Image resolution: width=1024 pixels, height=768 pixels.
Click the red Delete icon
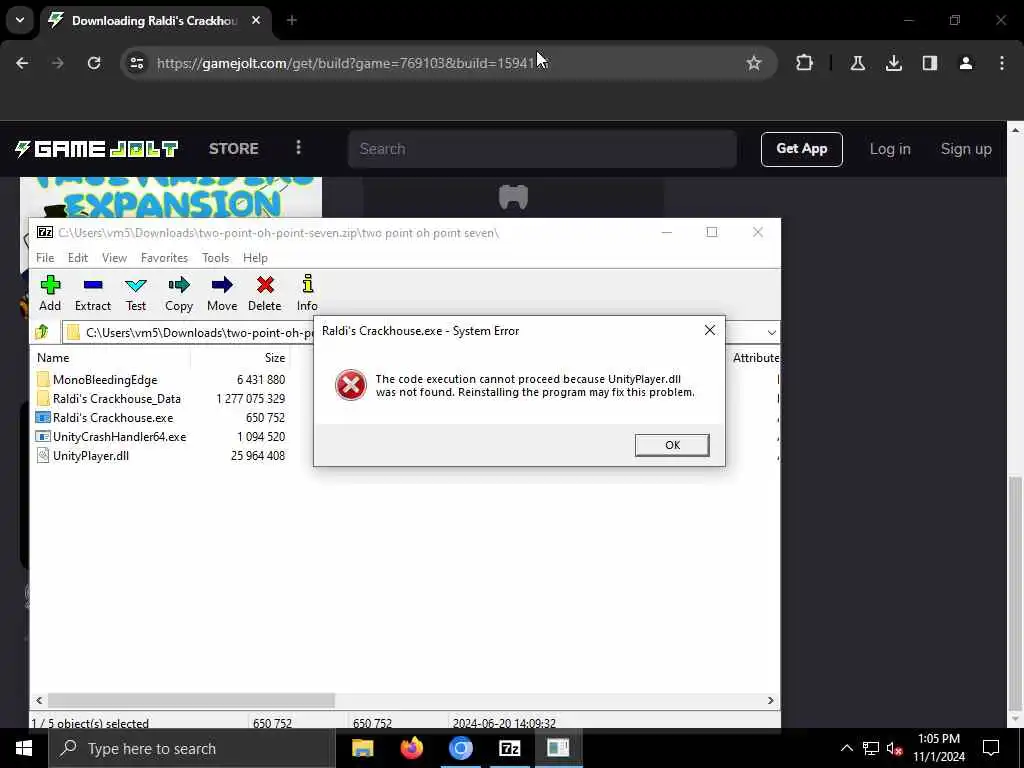[264, 293]
